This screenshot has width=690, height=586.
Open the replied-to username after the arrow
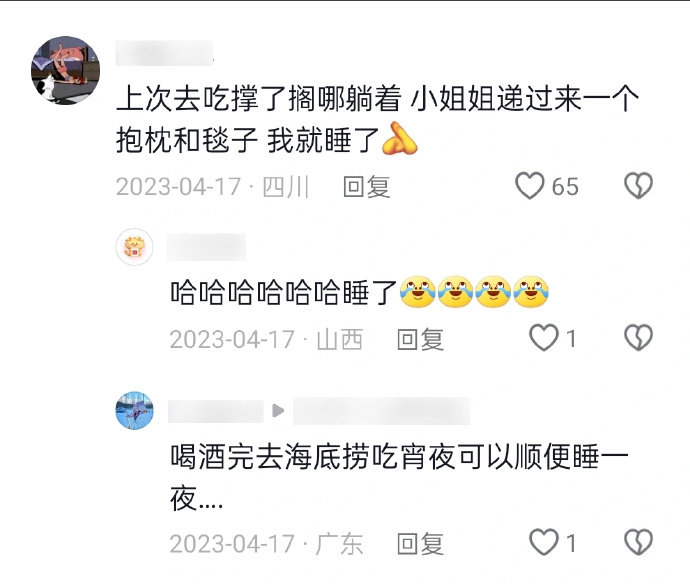tap(382, 411)
